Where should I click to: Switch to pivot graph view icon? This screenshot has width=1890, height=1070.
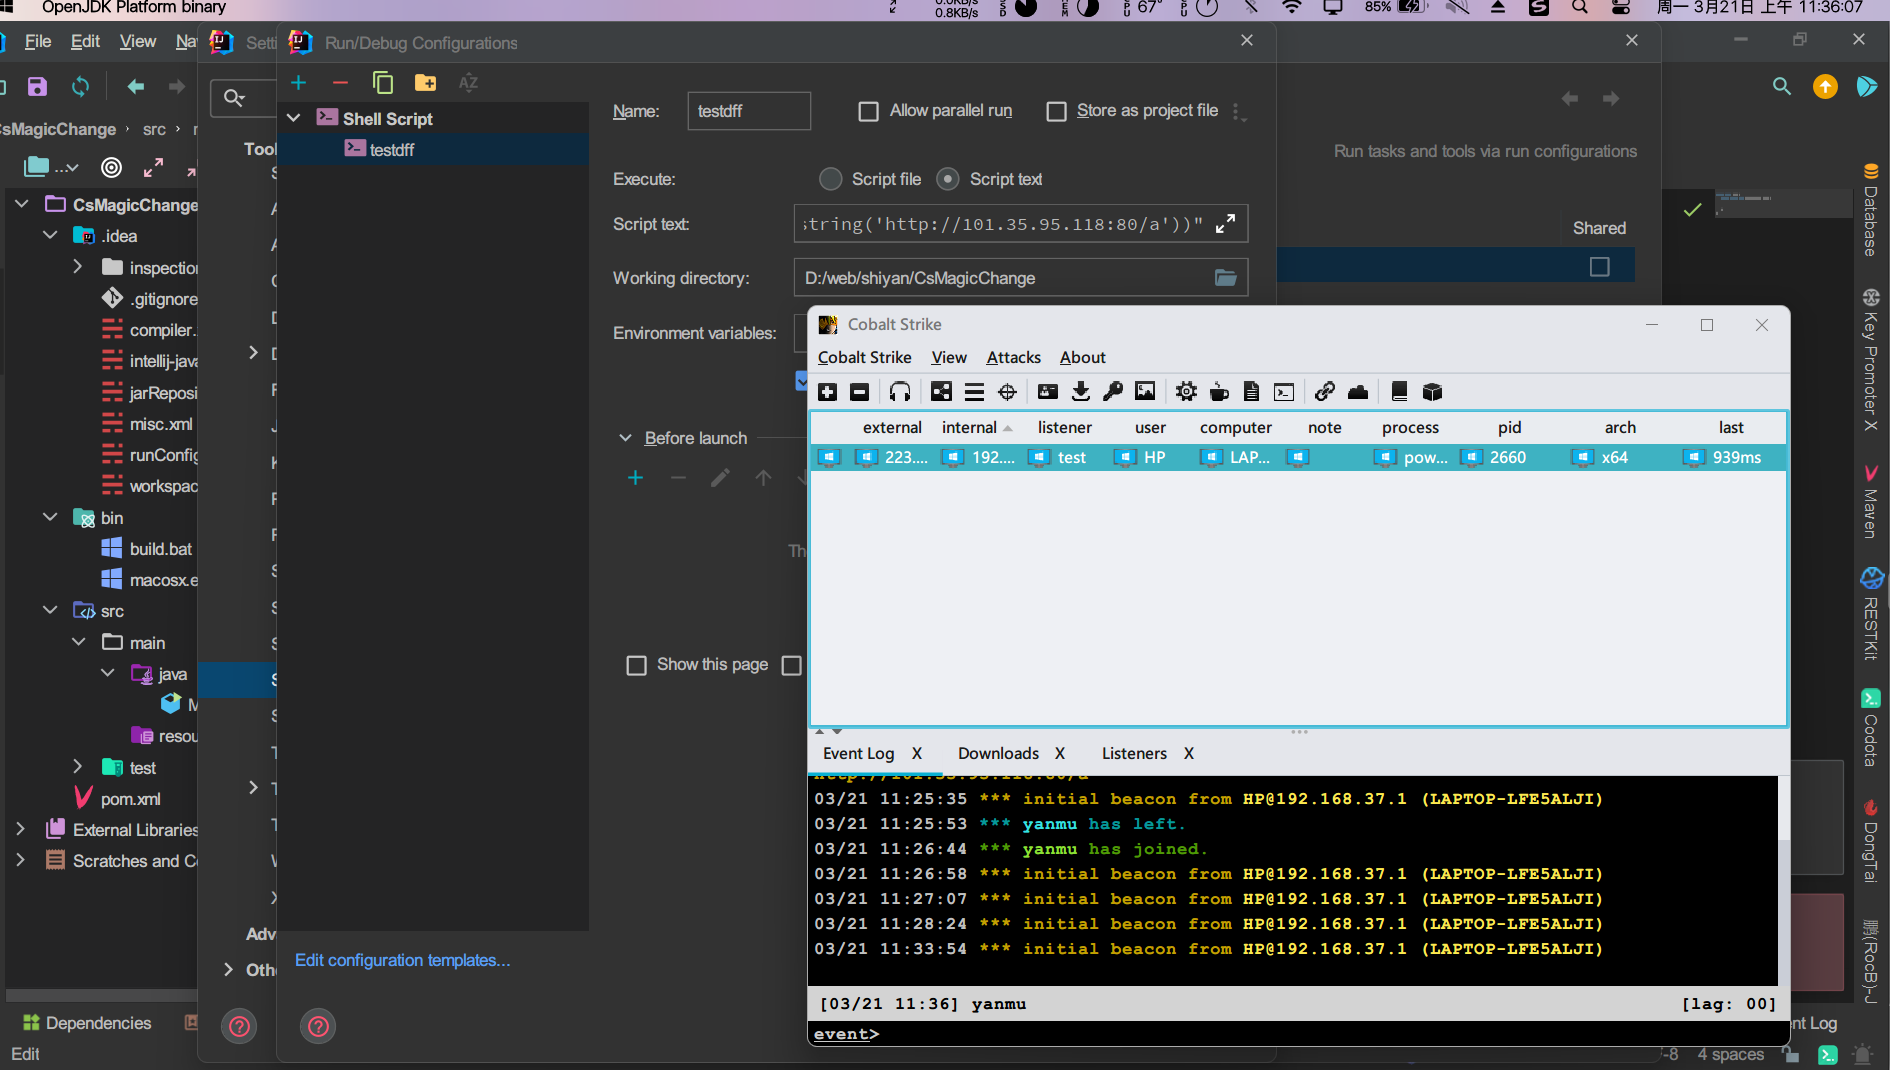pyautogui.click(x=941, y=392)
